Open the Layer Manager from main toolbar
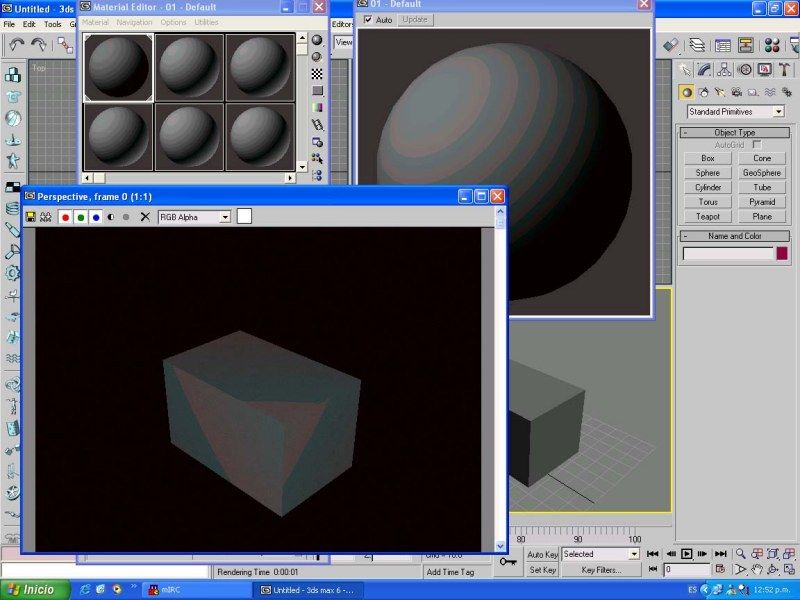This screenshot has height=600, width=800. 697,45
